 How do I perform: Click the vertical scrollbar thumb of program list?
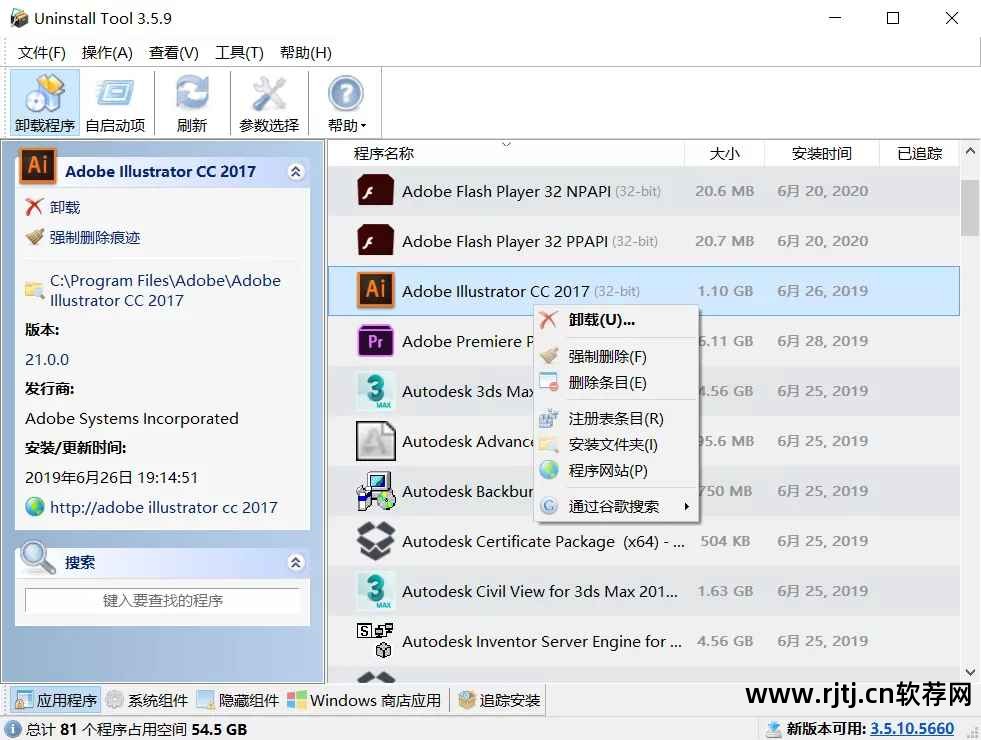coord(970,206)
